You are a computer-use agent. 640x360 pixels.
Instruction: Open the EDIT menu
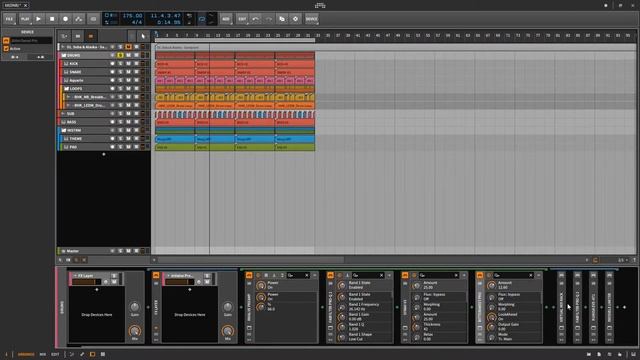pos(242,19)
